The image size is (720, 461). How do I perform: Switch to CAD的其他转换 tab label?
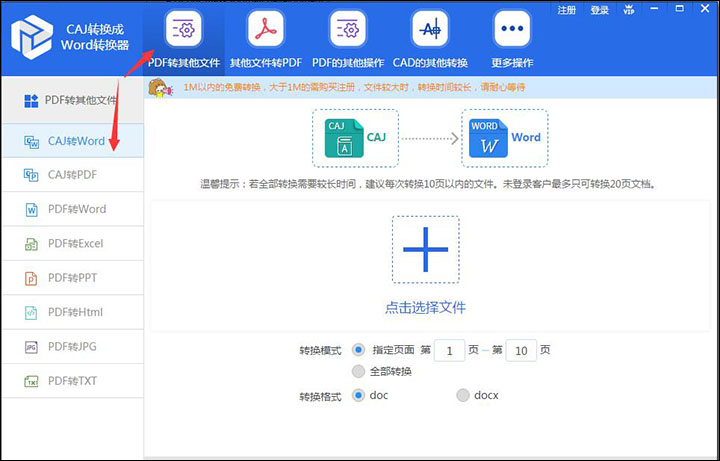[430, 63]
